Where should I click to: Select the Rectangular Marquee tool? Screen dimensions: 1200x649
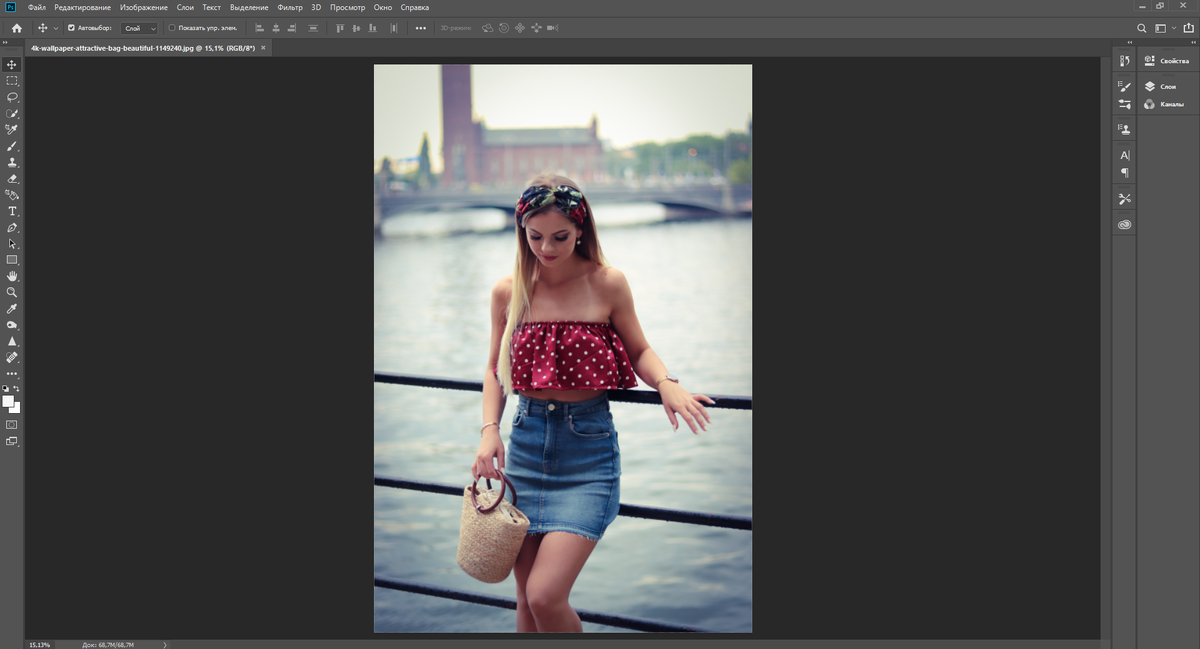tap(12, 81)
